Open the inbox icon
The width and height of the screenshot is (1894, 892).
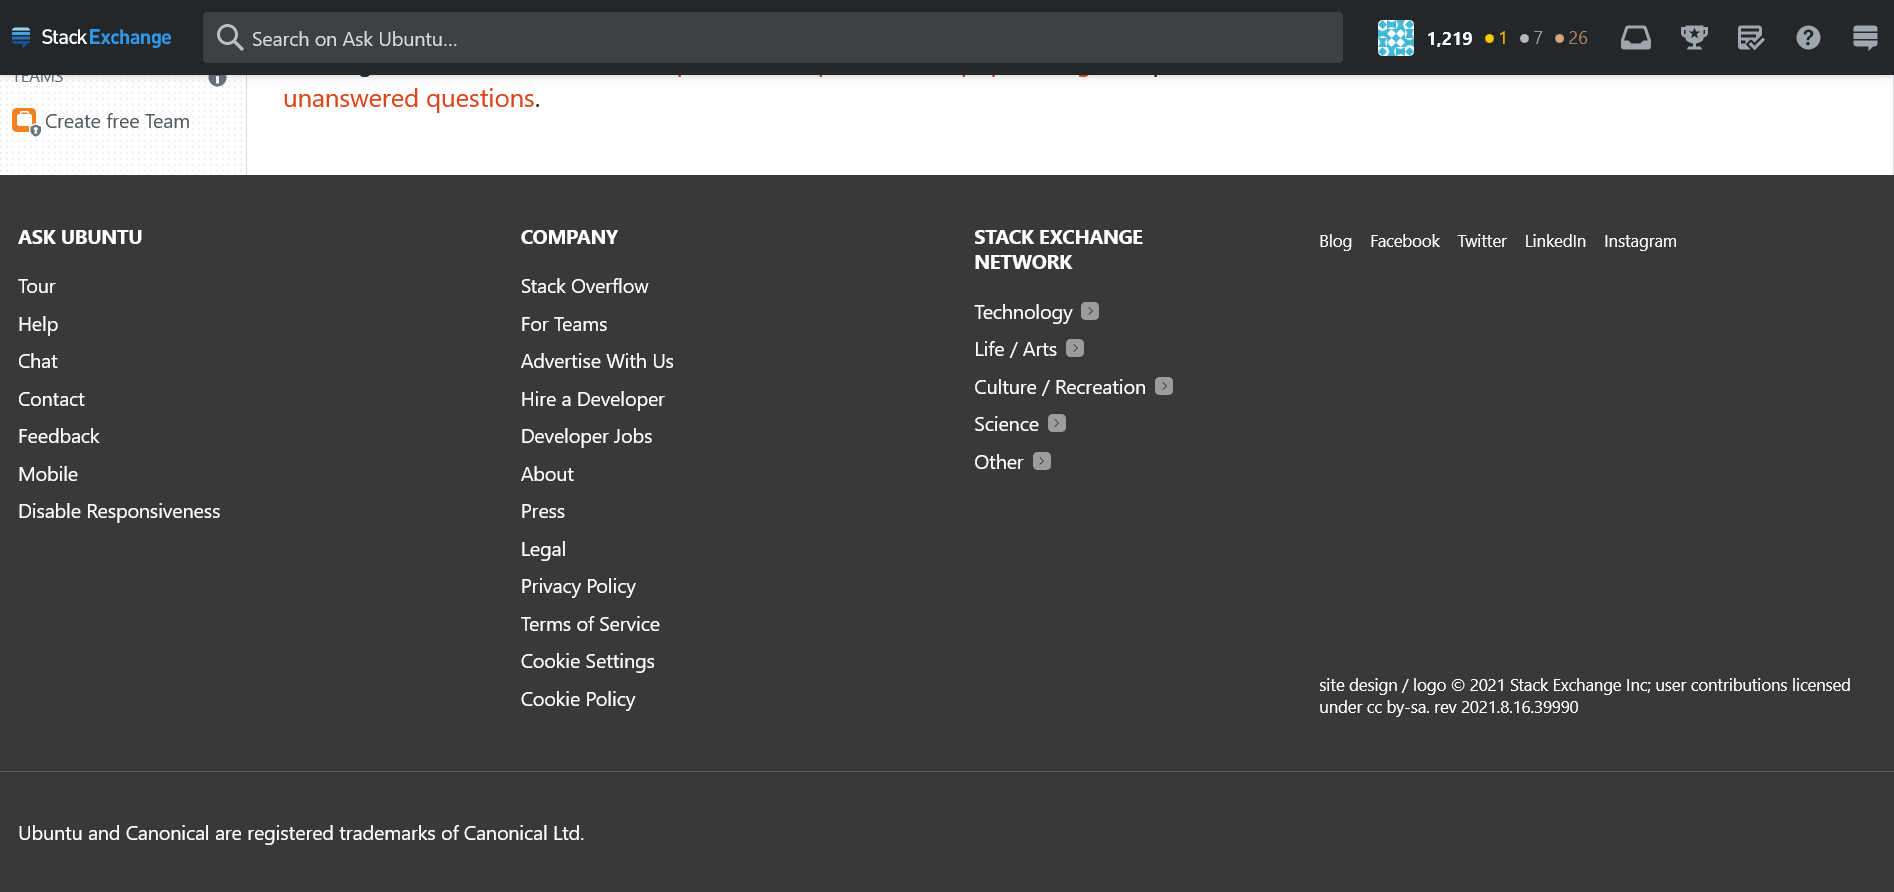coord(1636,38)
